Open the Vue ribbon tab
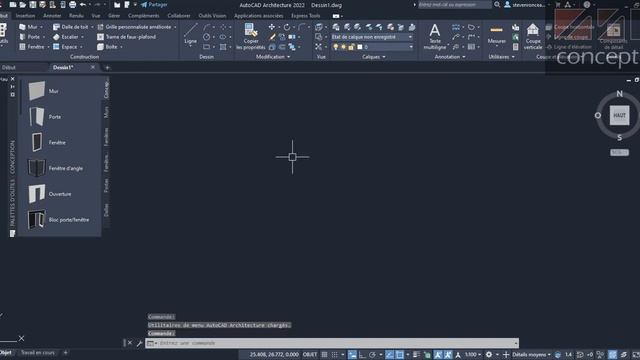Image resolution: width=640 pixels, height=360 pixels. click(96, 16)
